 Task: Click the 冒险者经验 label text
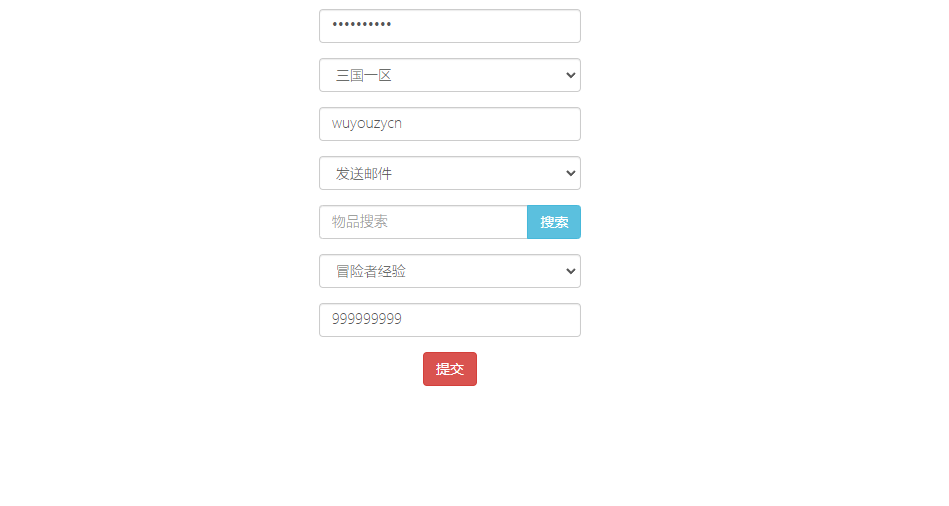click(x=370, y=272)
